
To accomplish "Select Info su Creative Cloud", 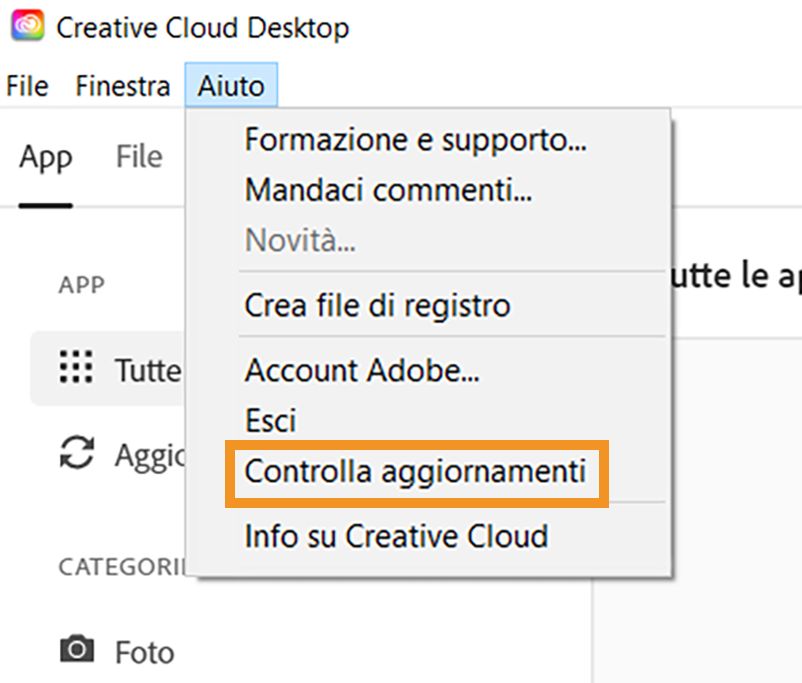I will click(x=396, y=535).
